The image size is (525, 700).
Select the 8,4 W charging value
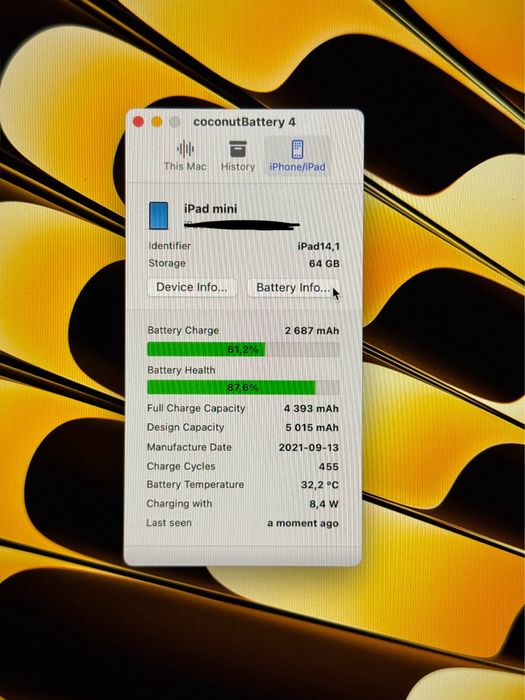pyautogui.click(x=324, y=504)
